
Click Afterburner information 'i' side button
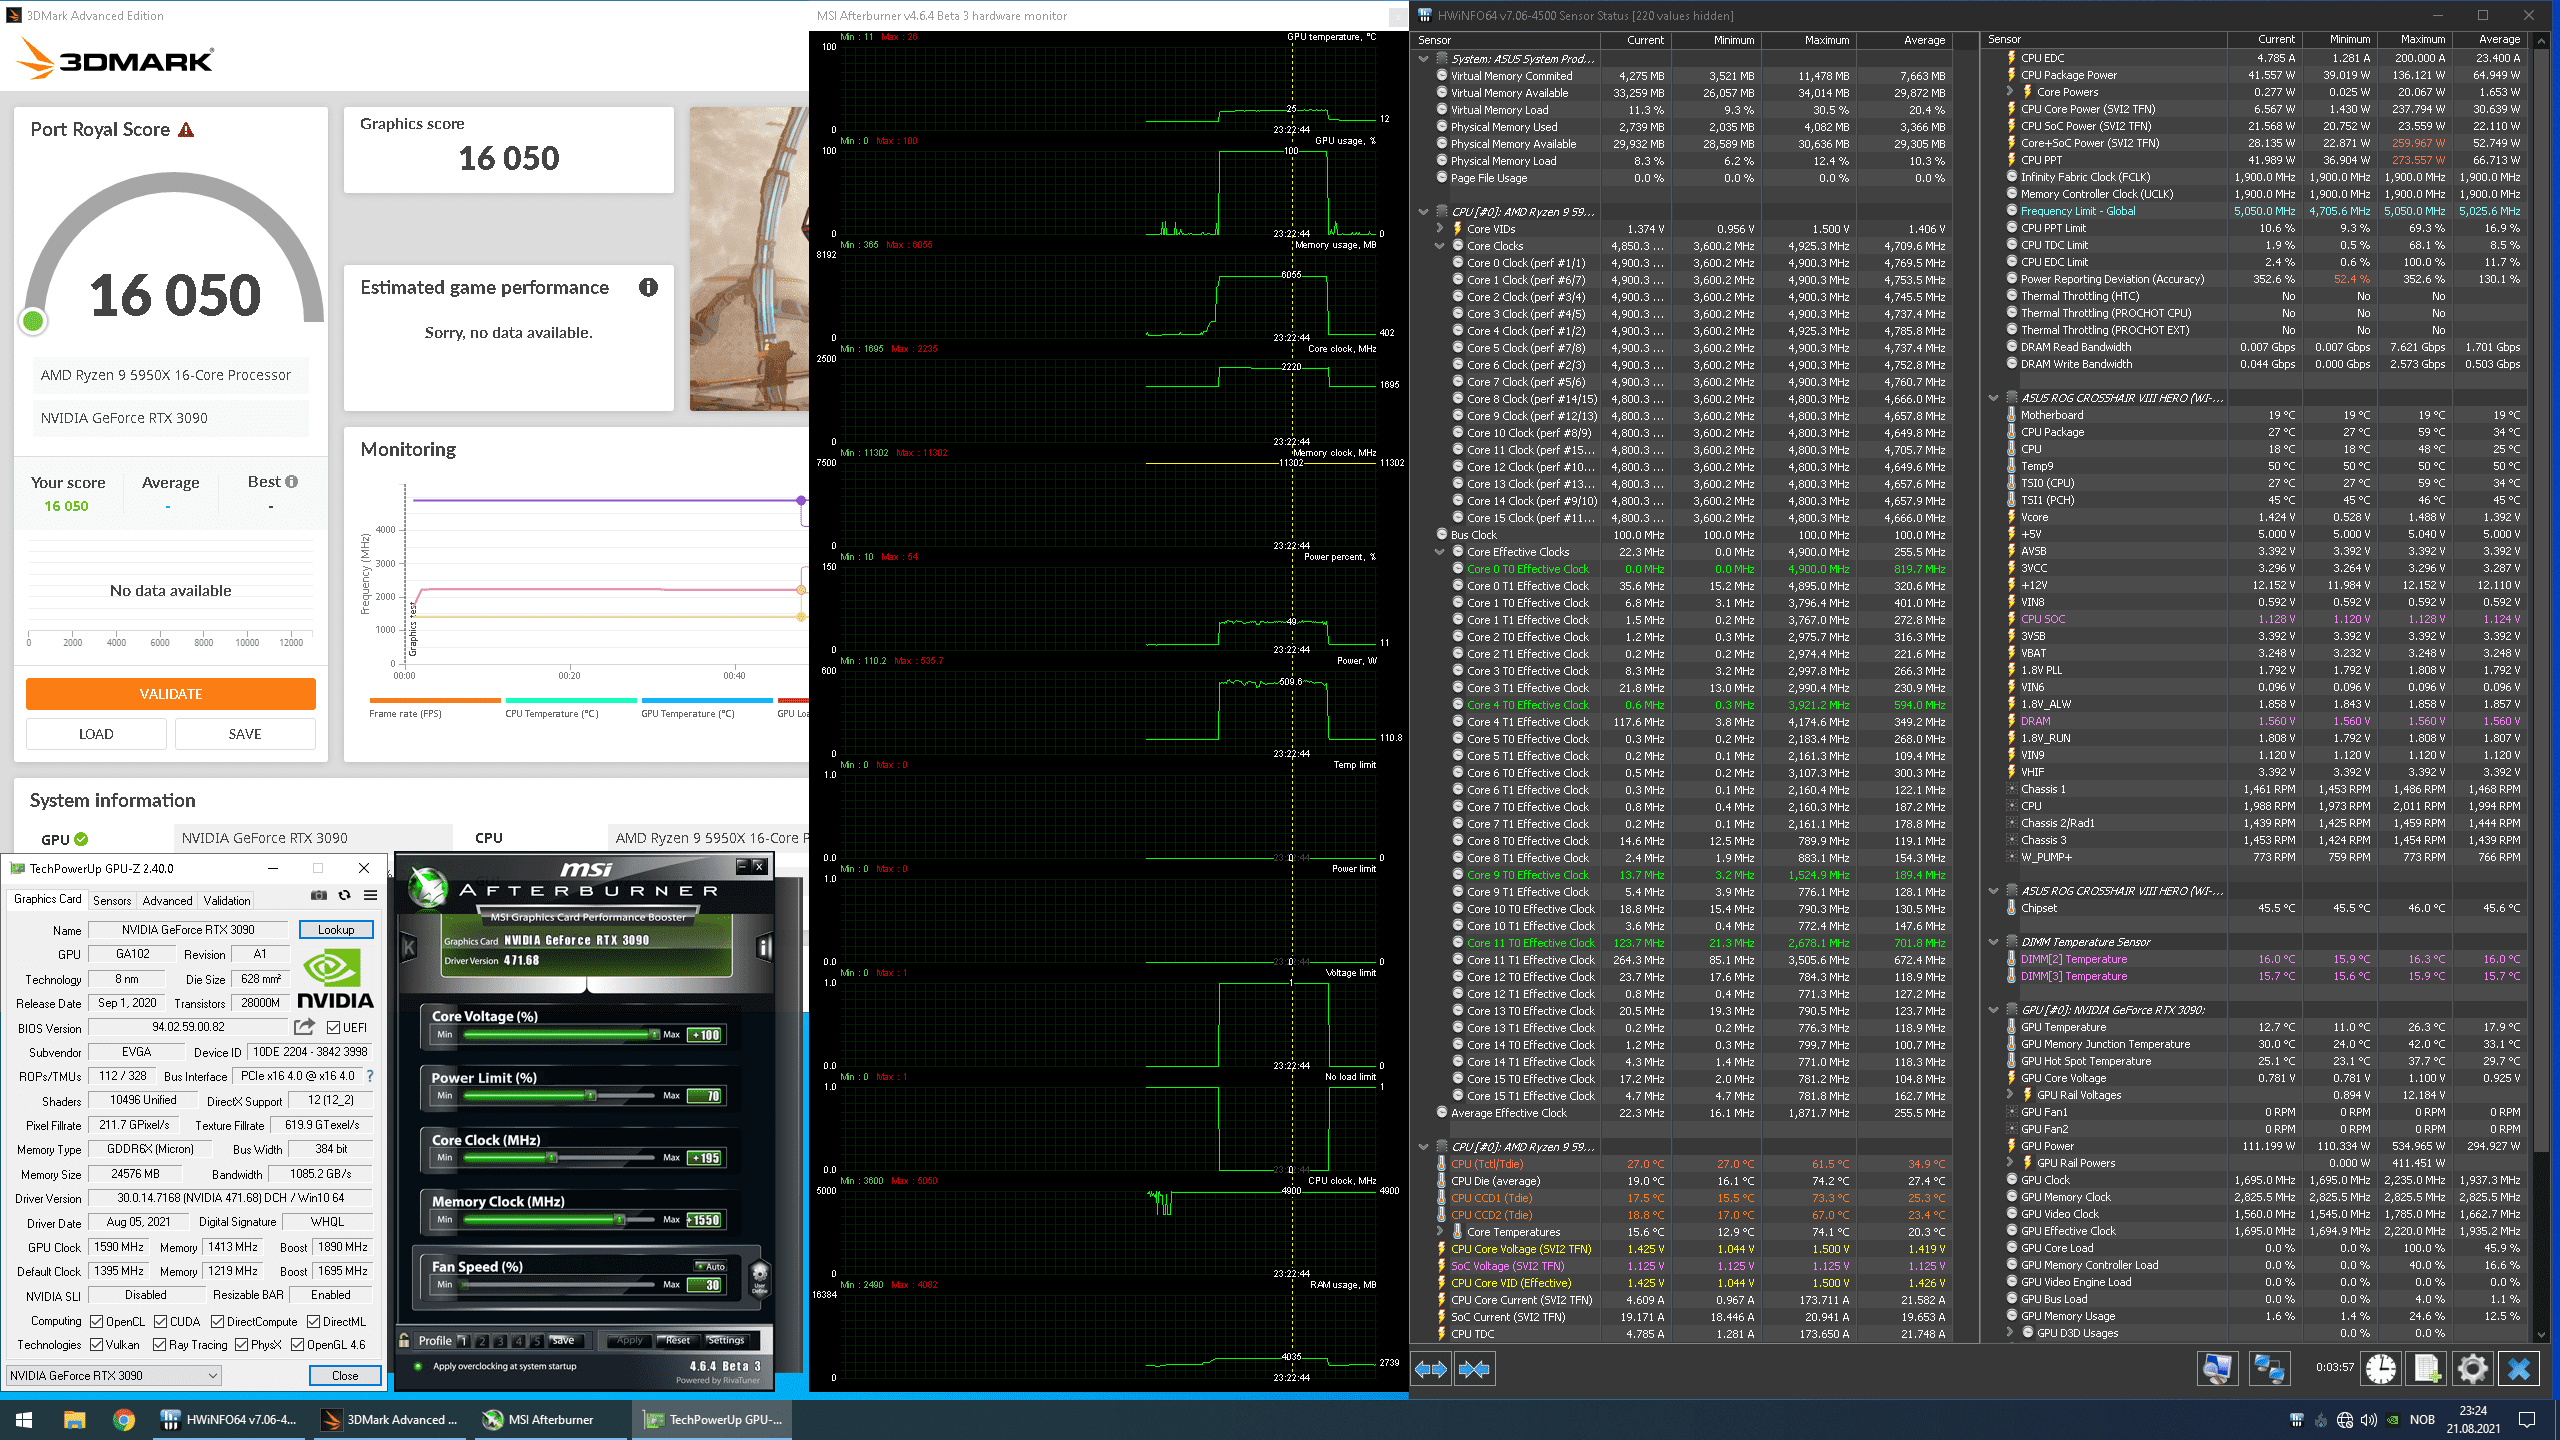[764, 946]
